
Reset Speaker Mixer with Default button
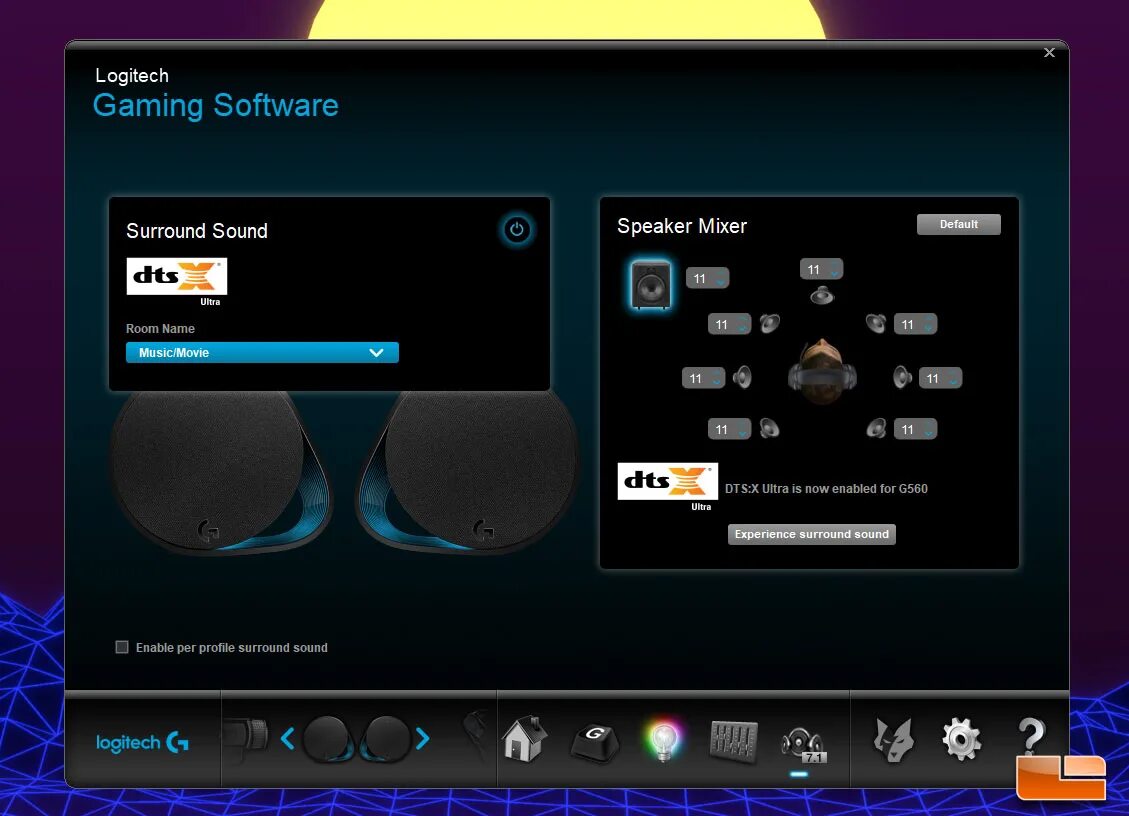958,224
